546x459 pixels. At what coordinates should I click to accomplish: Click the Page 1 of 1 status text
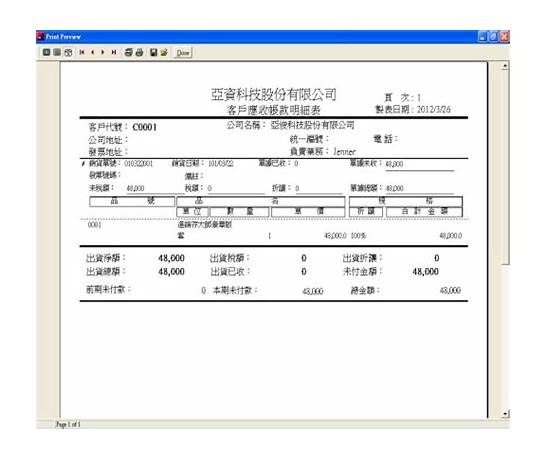[x=68, y=424]
